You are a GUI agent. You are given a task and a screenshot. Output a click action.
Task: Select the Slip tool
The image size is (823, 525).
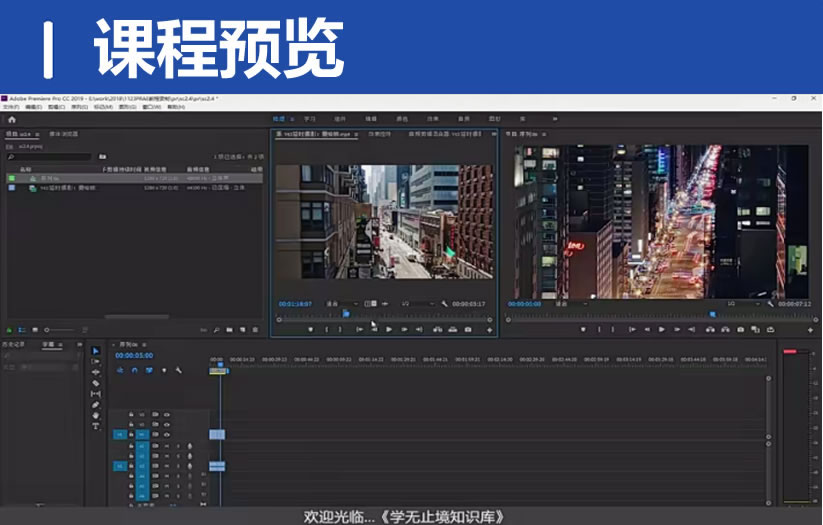pyautogui.click(x=96, y=394)
